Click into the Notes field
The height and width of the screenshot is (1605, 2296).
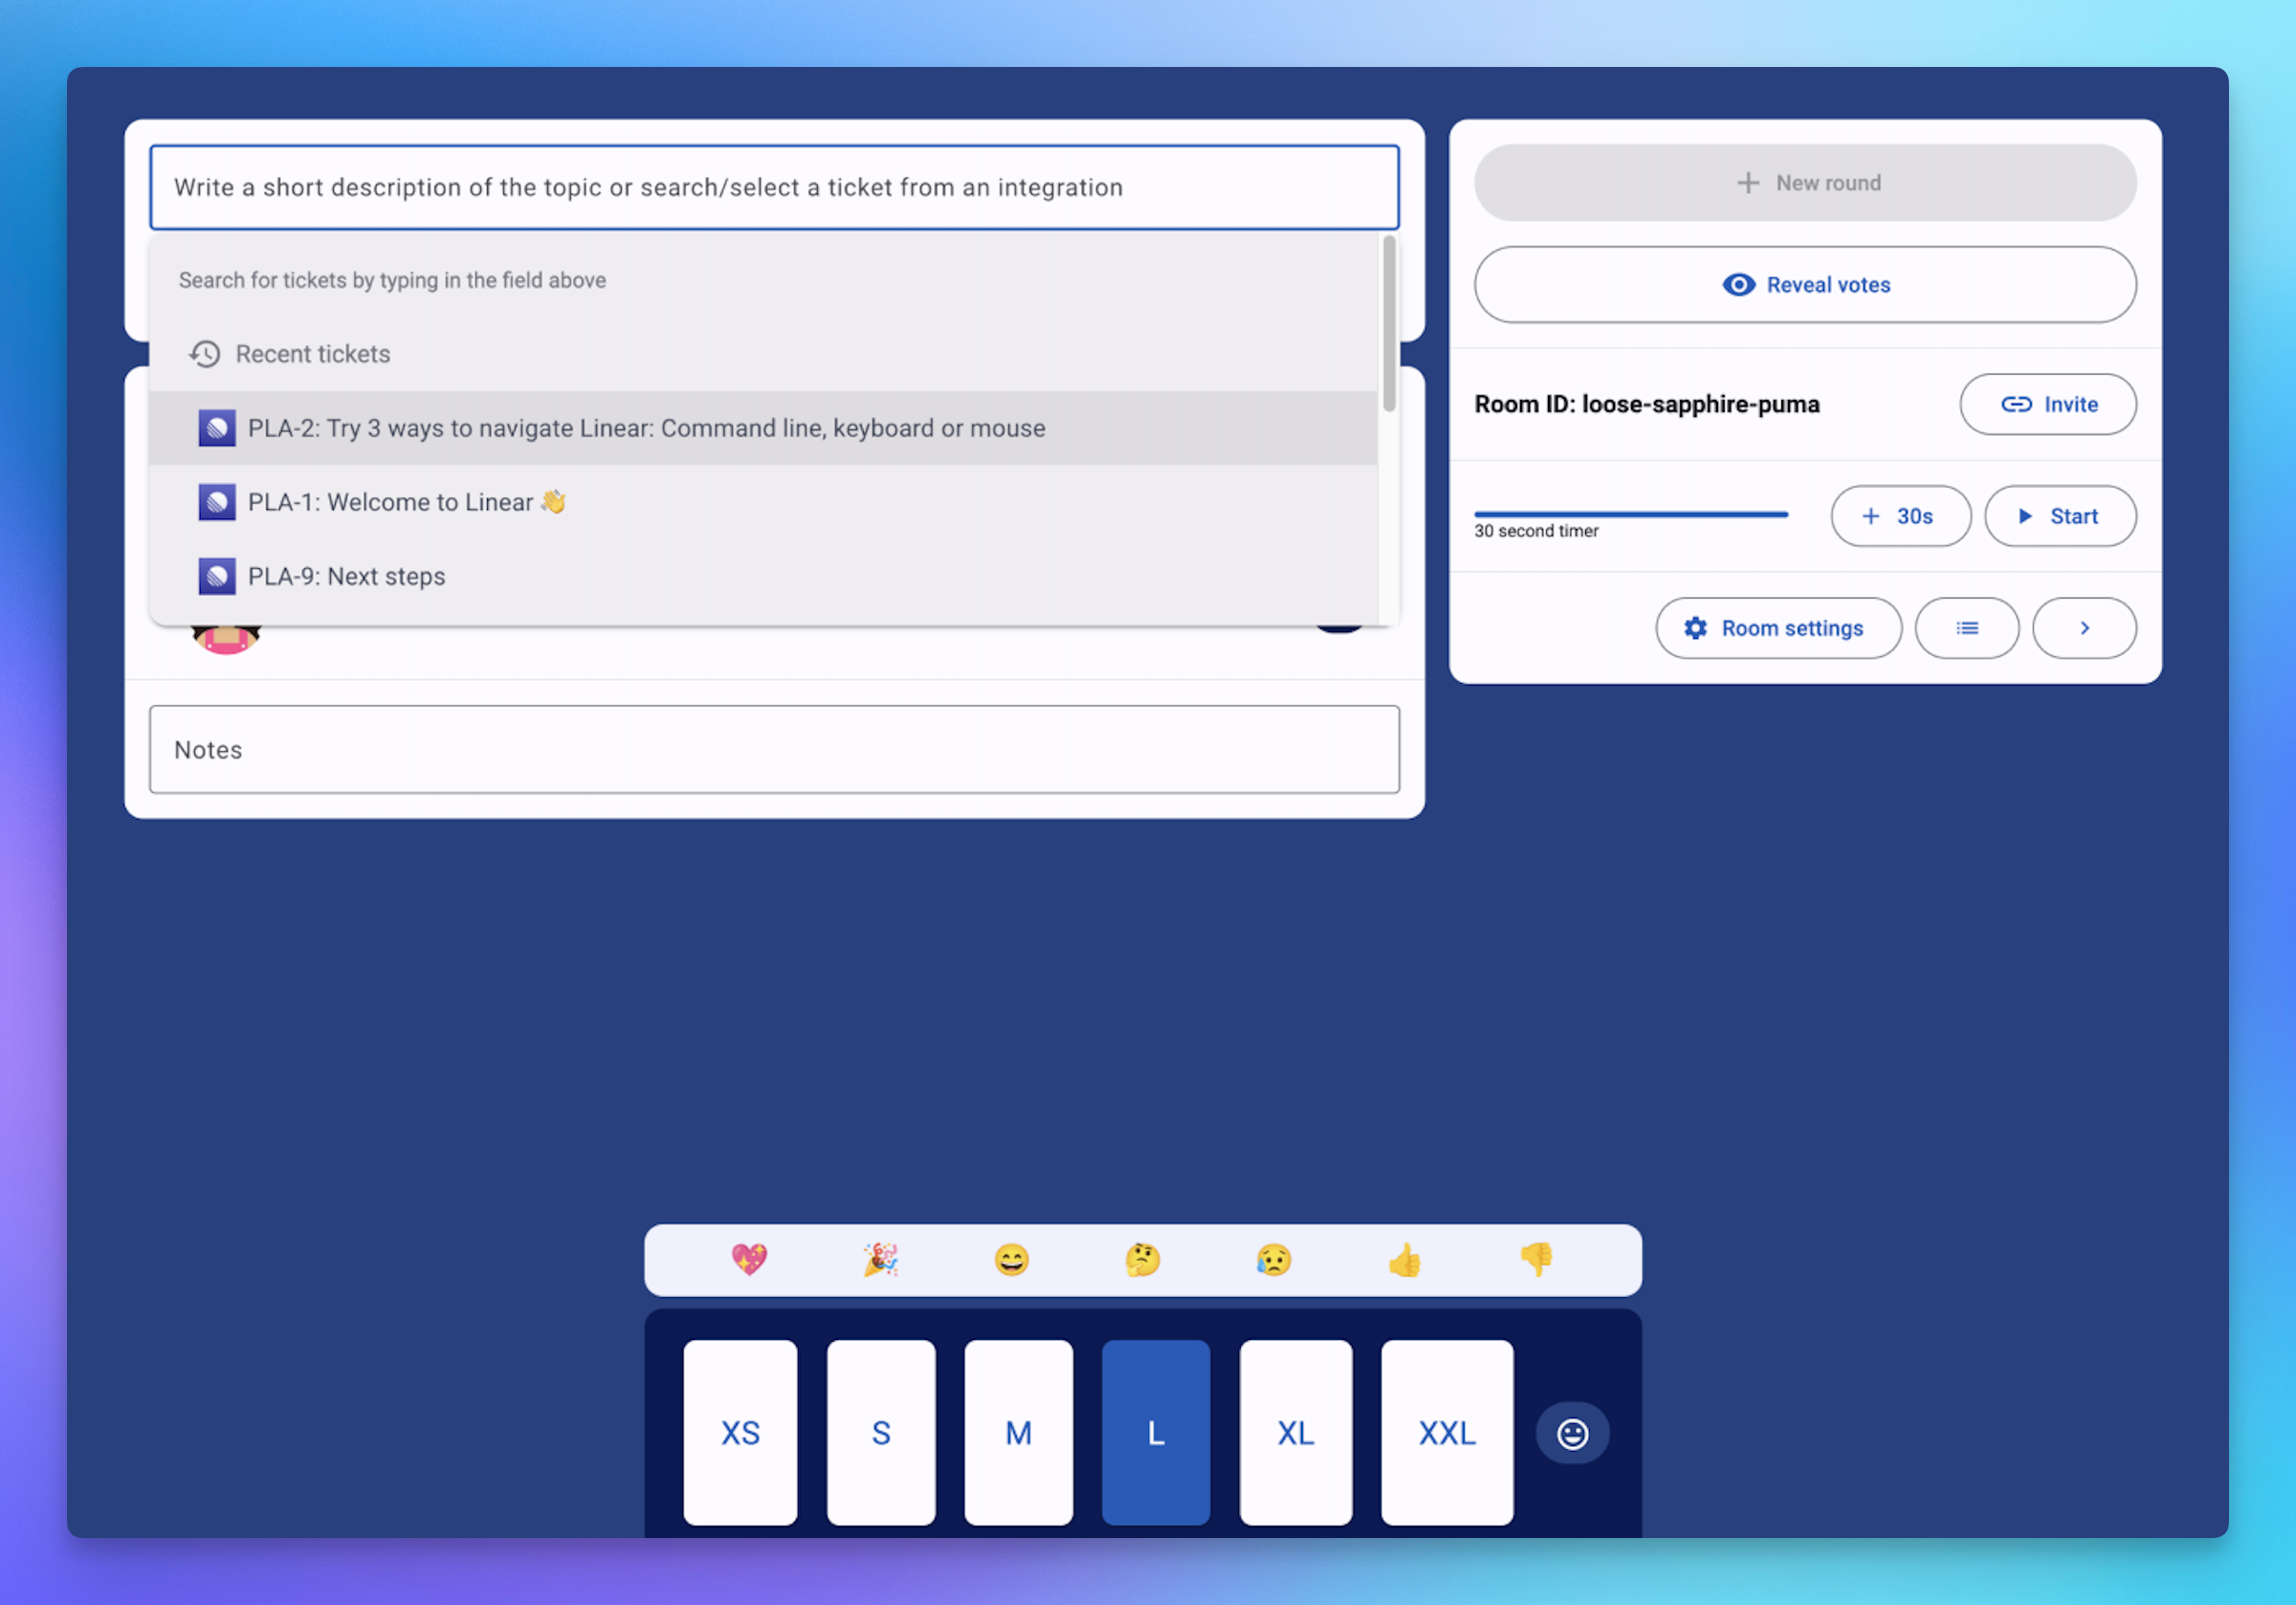click(774, 750)
